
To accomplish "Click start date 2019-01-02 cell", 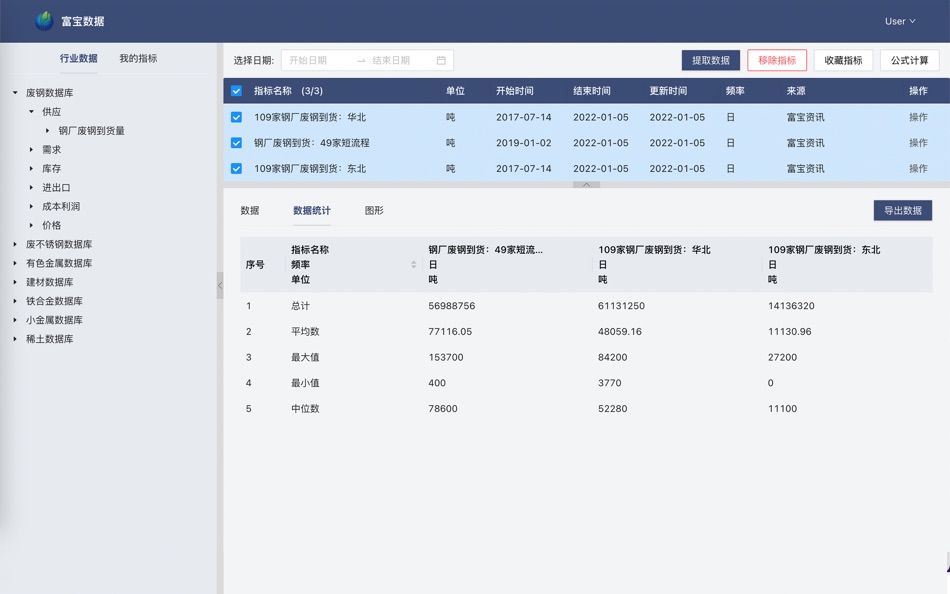I will pos(524,143).
